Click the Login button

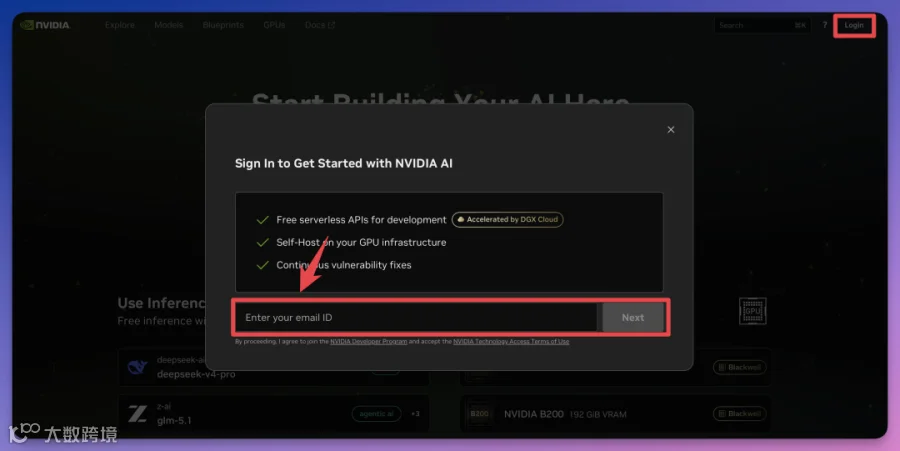tap(854, 25)
